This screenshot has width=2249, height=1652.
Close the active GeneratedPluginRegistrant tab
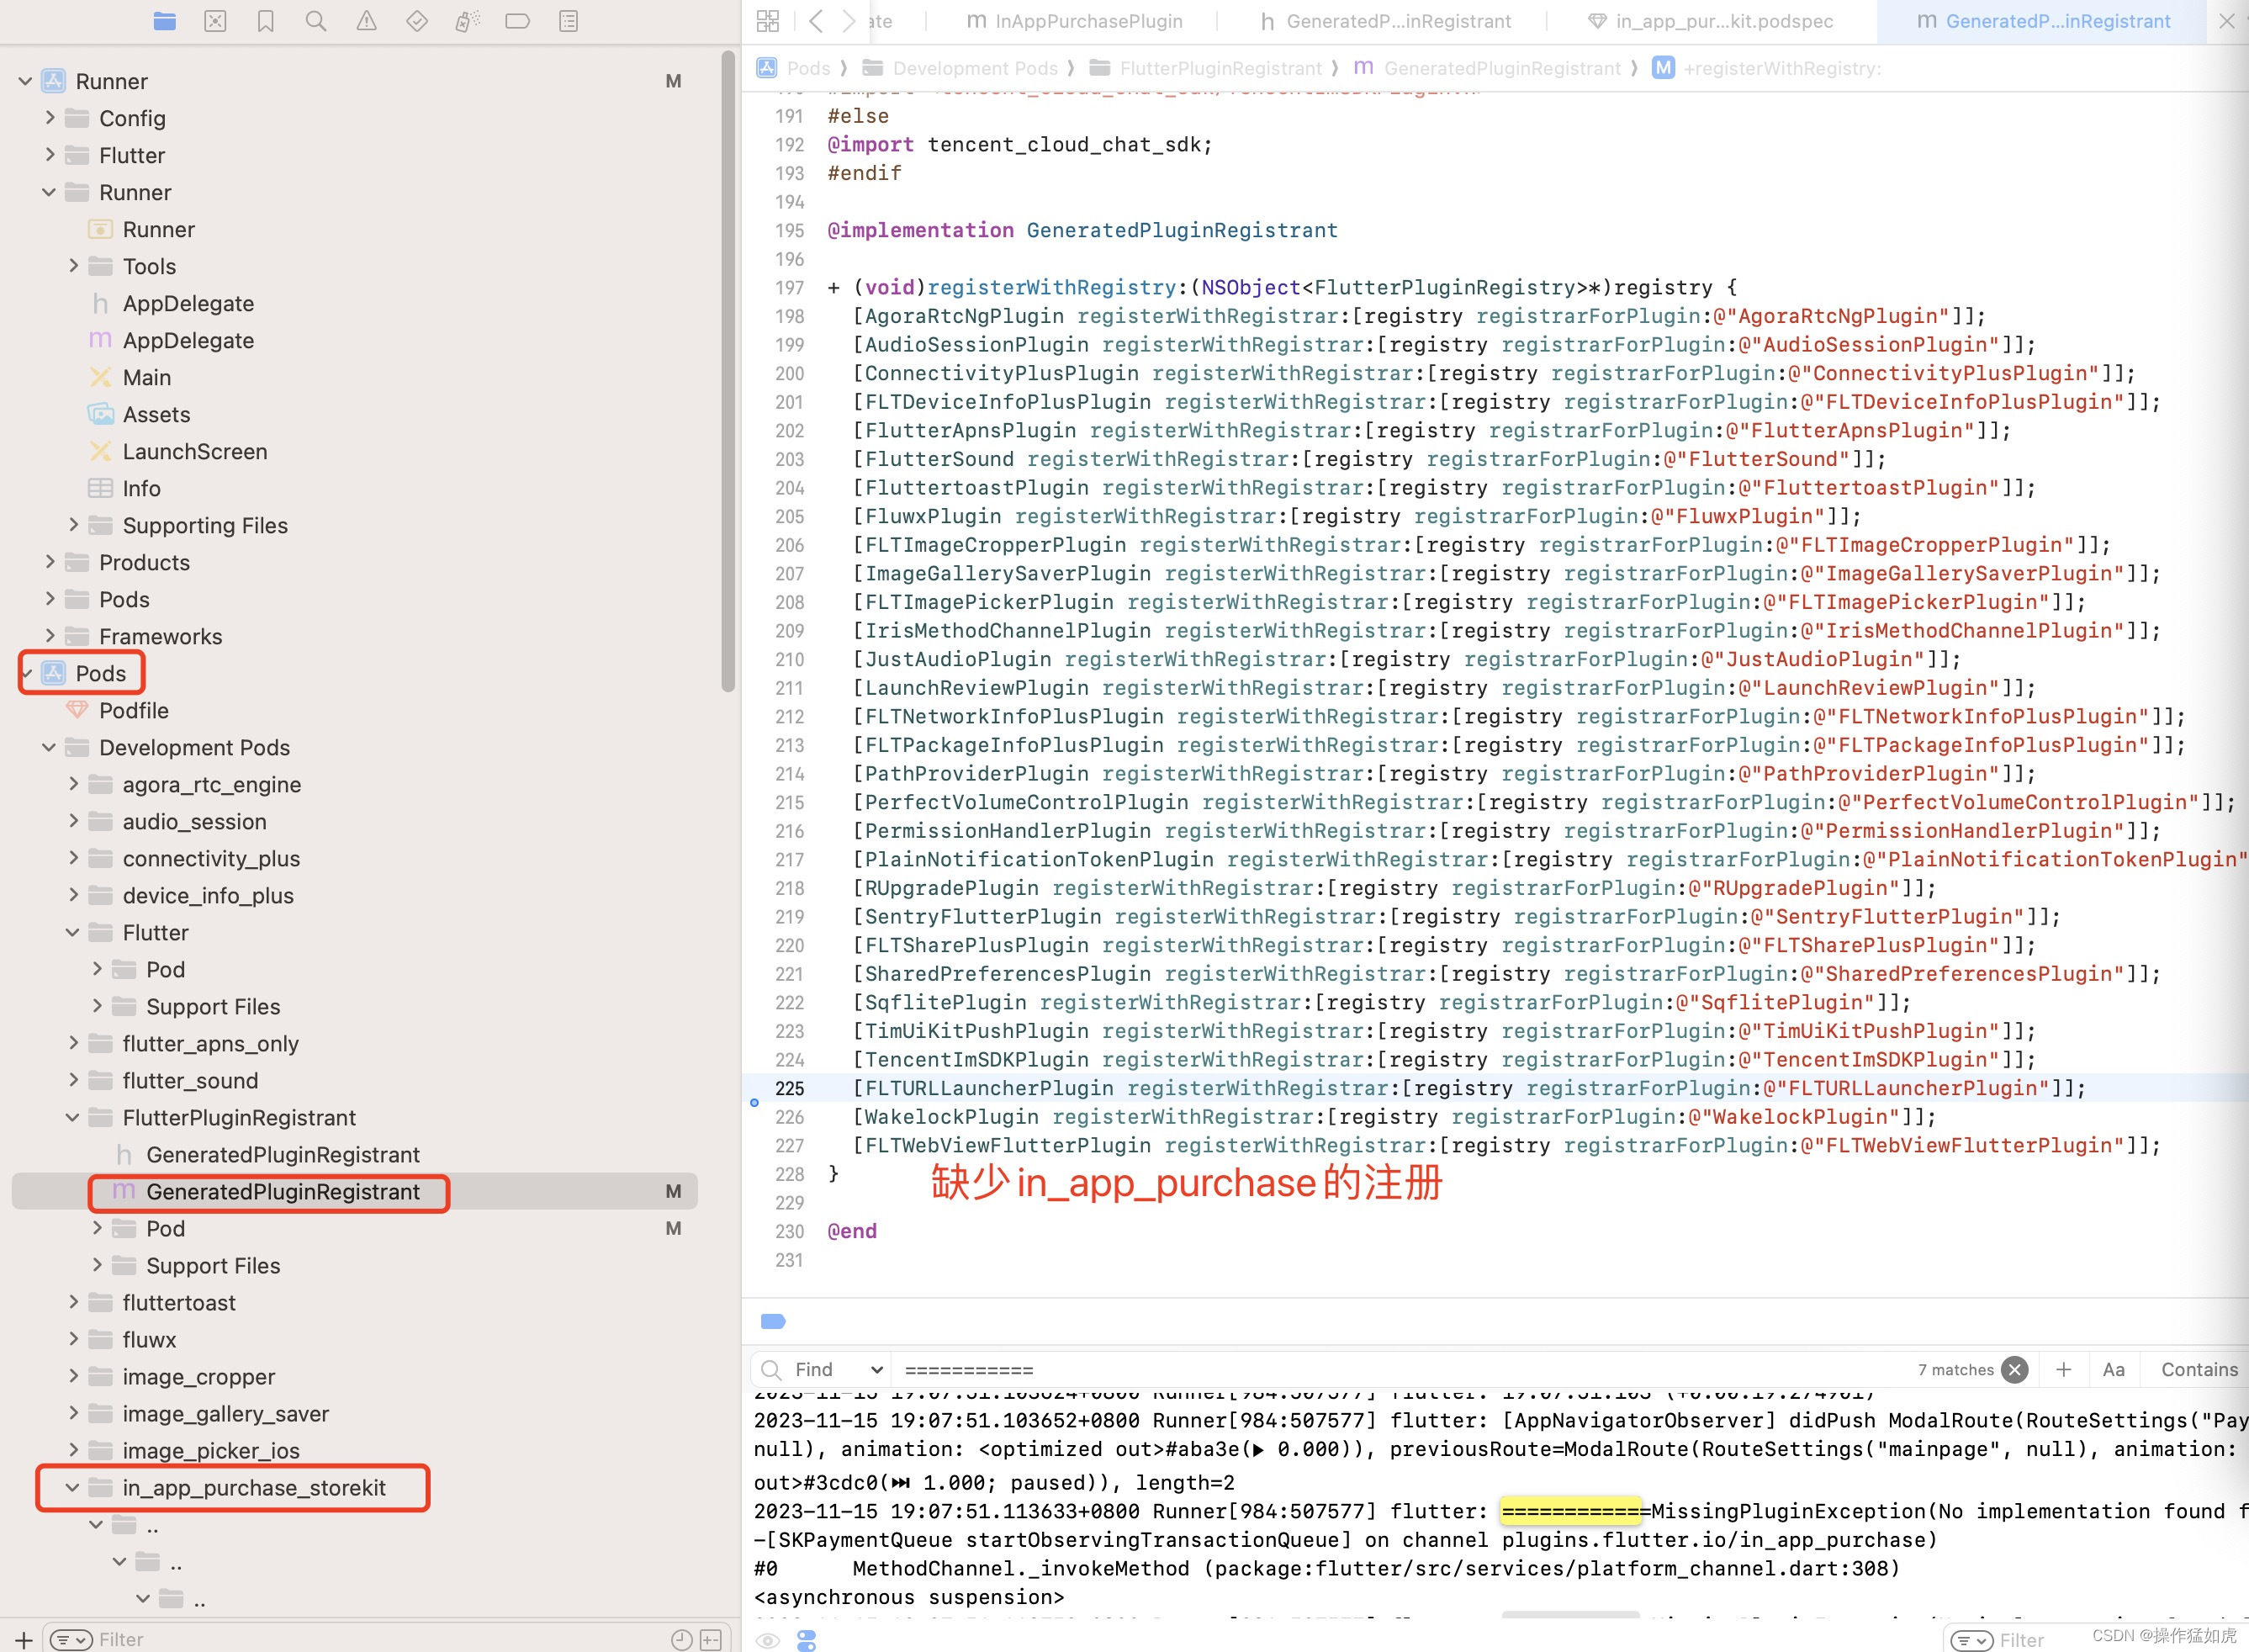point(2226,21)
